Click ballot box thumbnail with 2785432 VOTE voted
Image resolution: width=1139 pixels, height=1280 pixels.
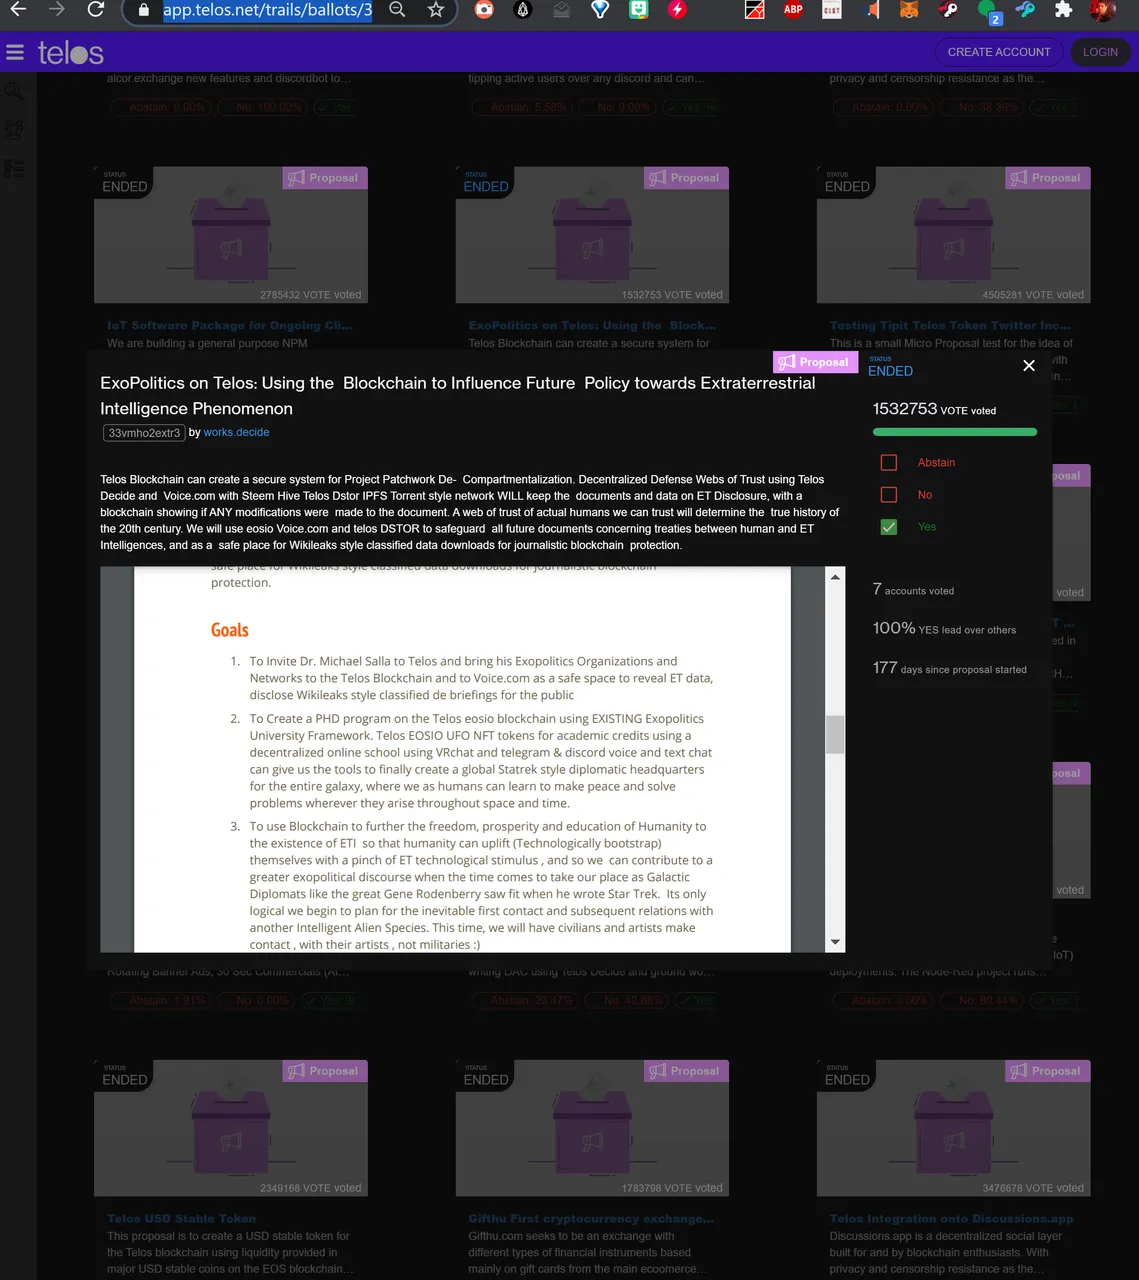point(231,235)
